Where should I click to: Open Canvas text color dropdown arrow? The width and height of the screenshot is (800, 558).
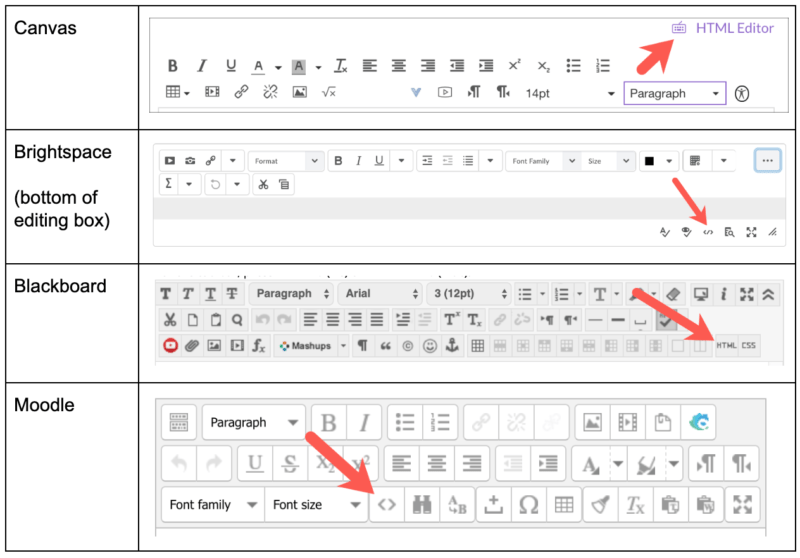click(278, 67)
